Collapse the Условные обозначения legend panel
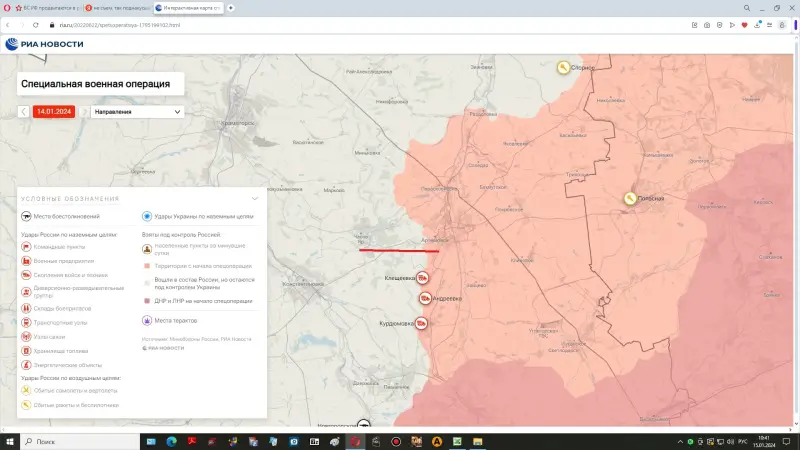800x450 pixels. [255, 198]
